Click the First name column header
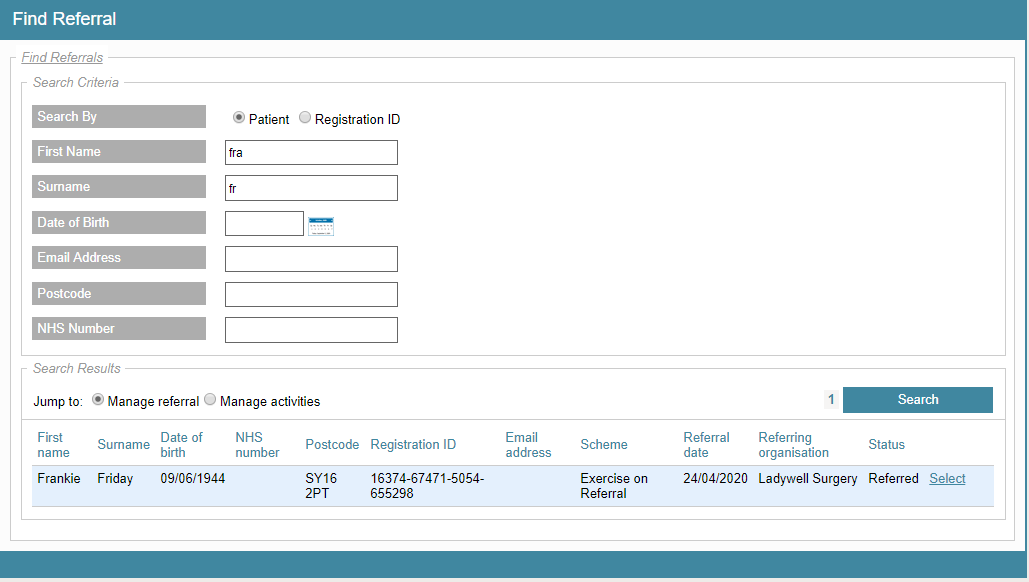 coord(53,445)
